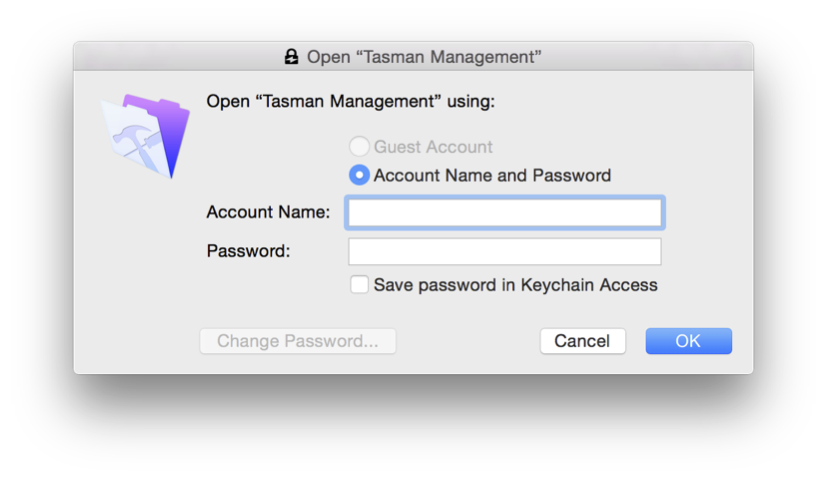Click the hammer graphic on the folder icon
The width and height of the screenshot is (826, 479).
(x=133, y=141)
